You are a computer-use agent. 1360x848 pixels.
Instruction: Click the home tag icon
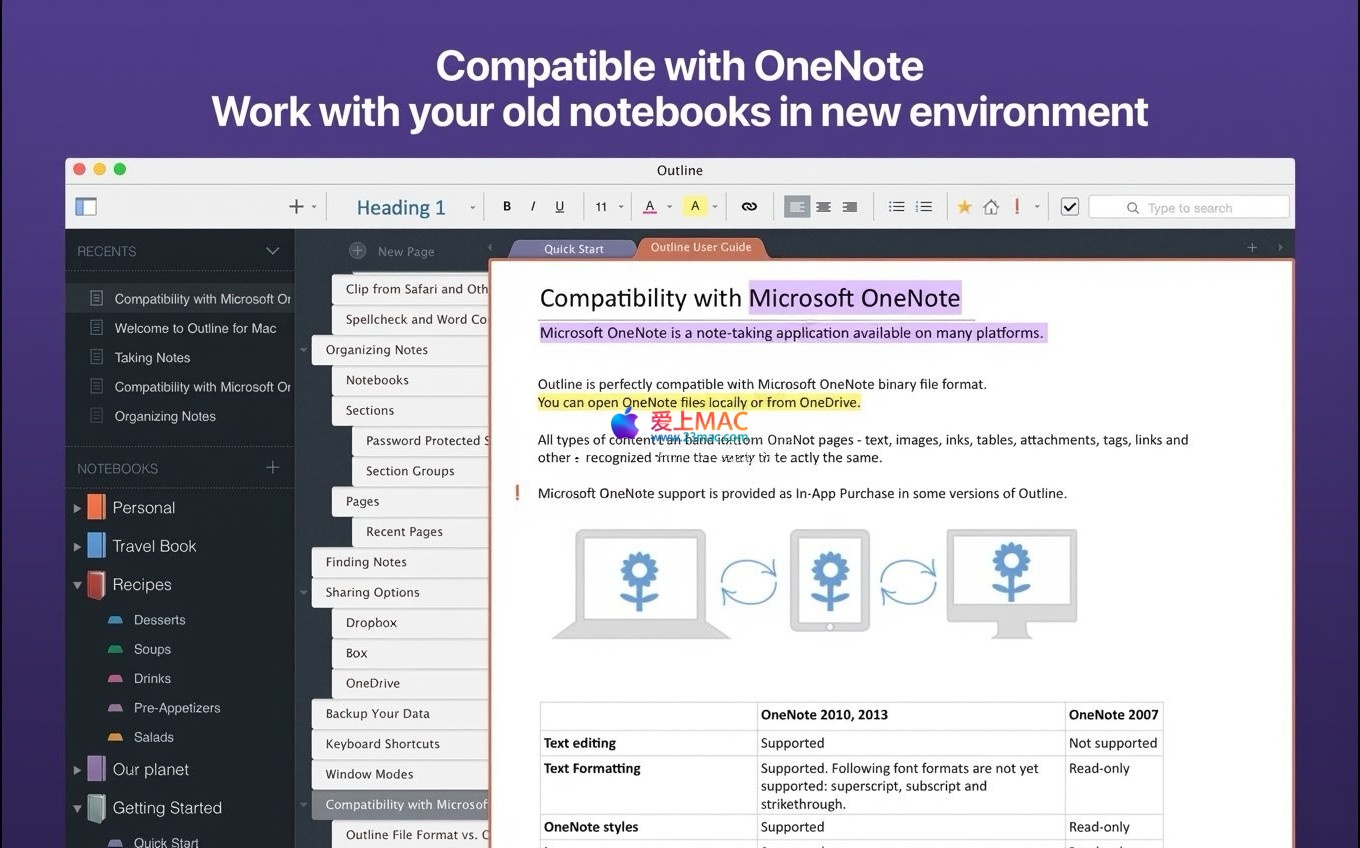(991, 207)
